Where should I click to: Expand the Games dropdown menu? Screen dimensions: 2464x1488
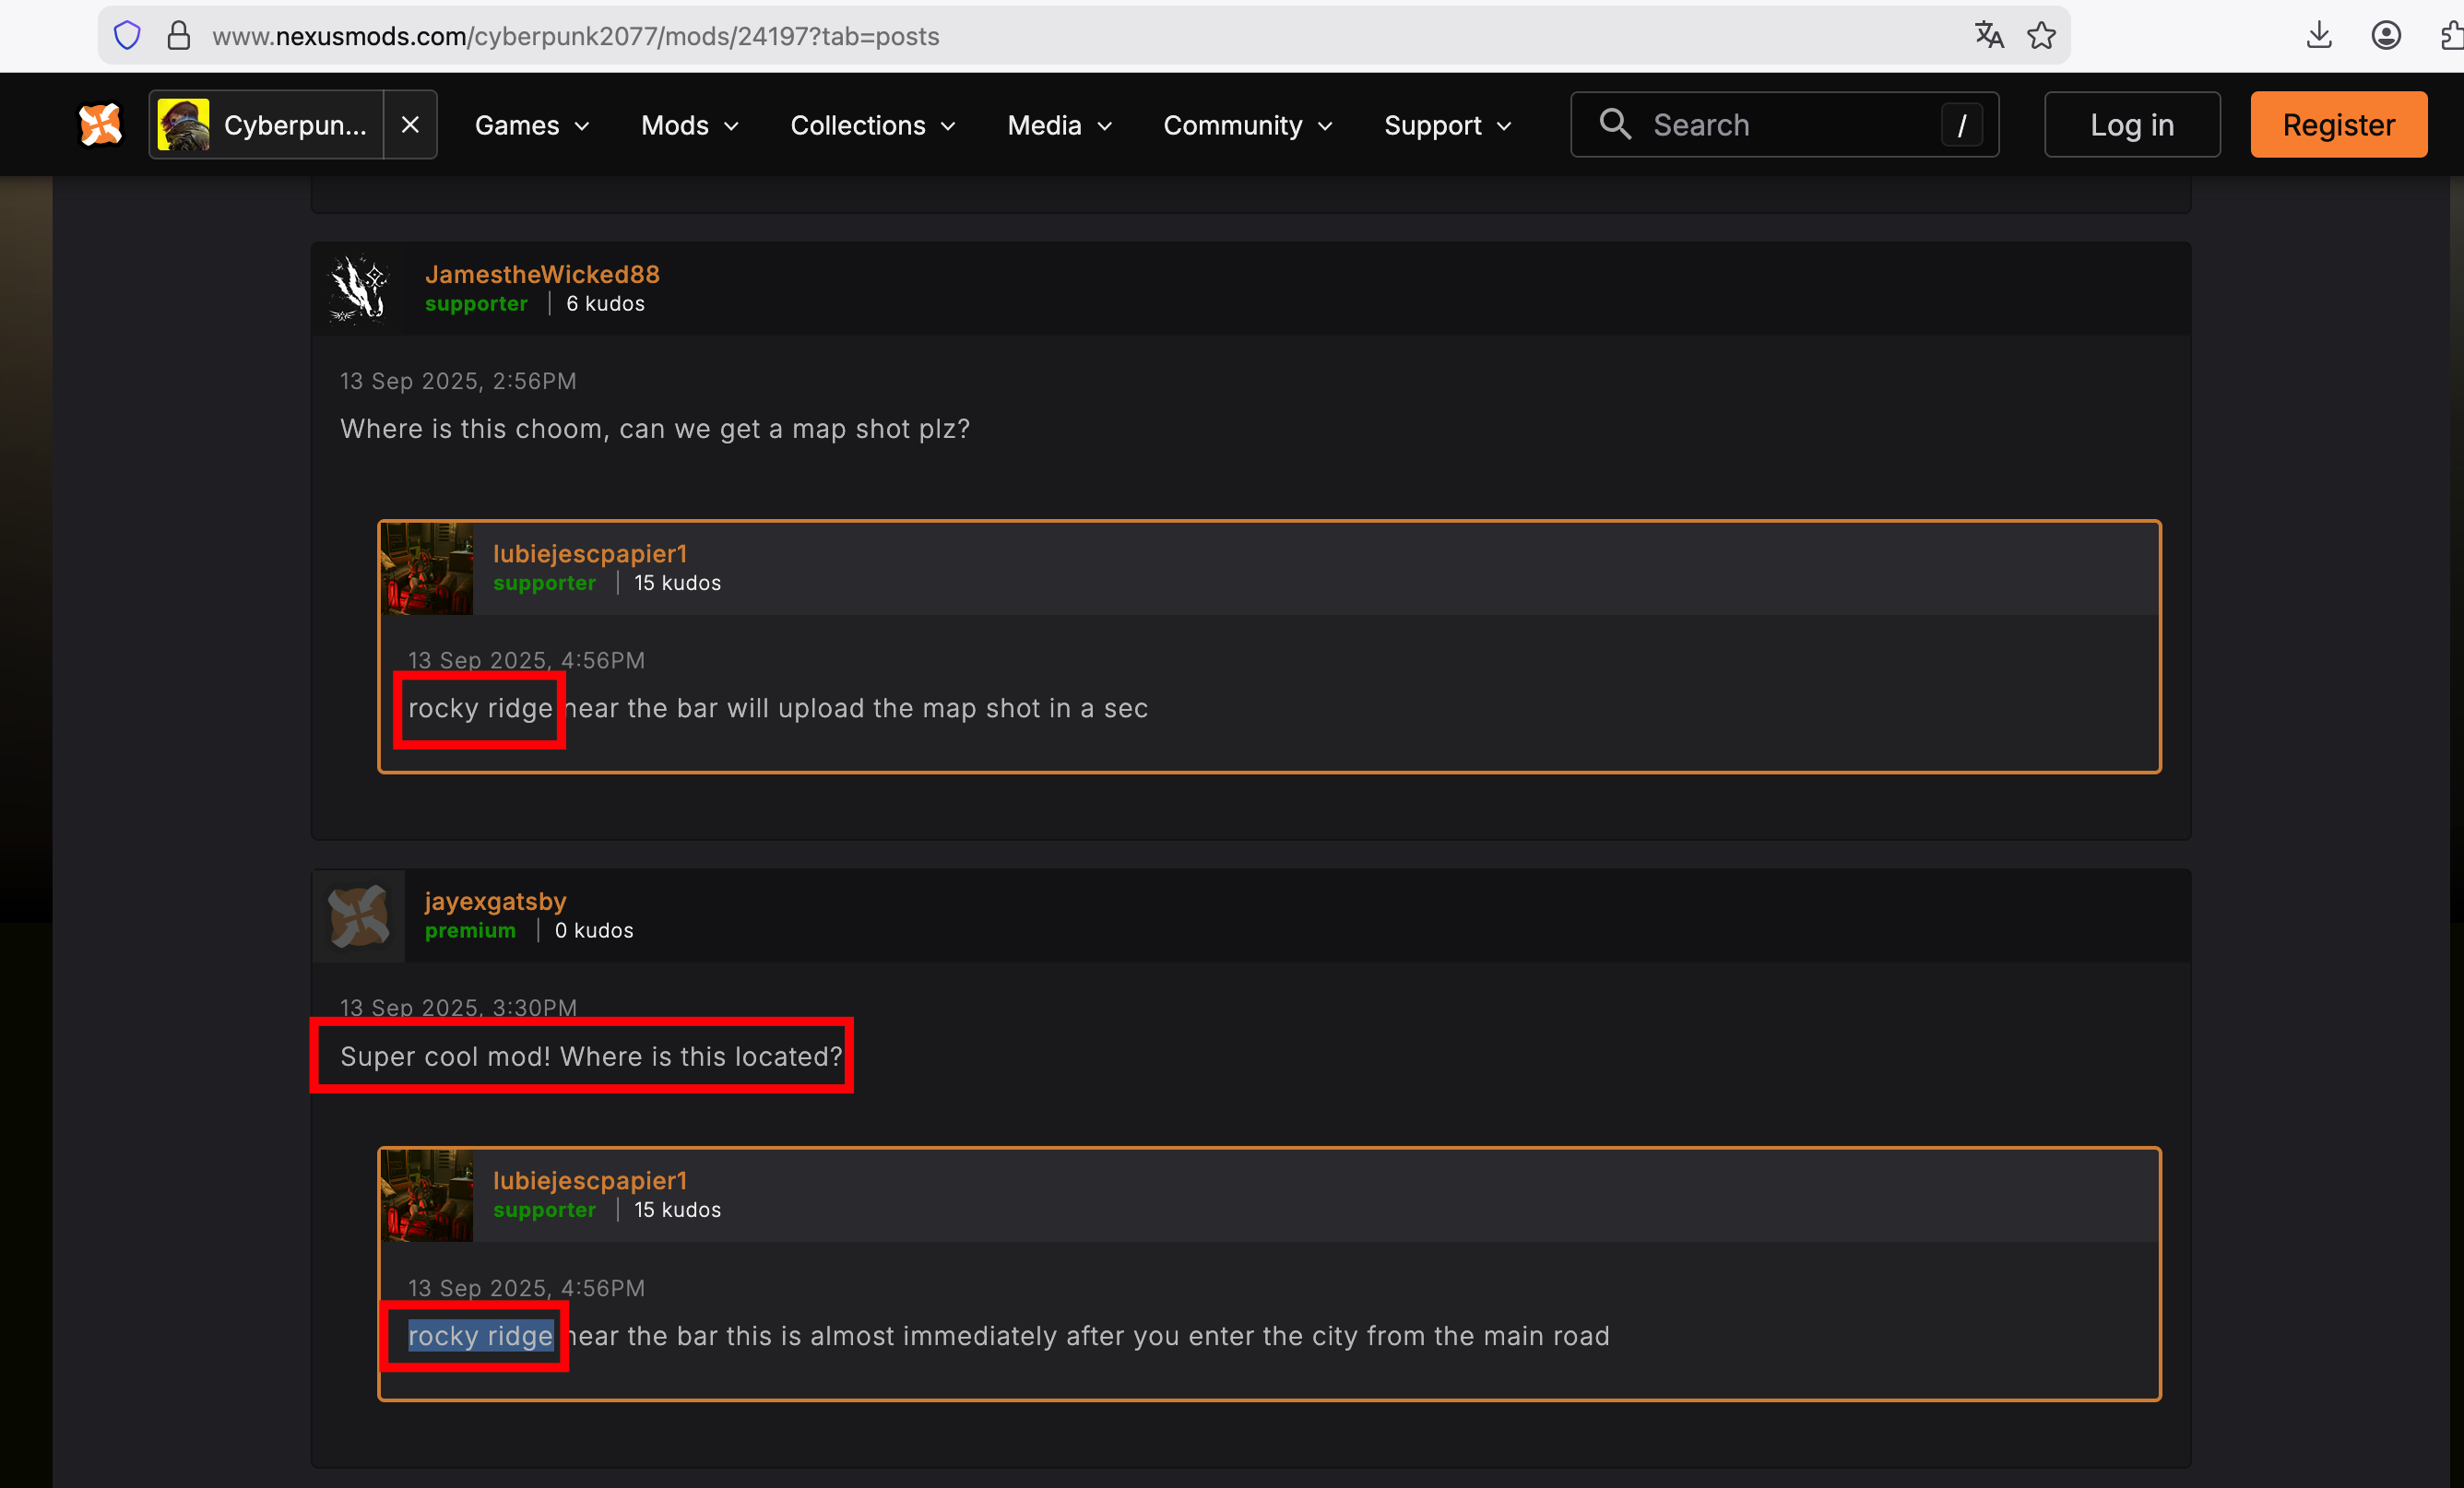click(x=532, y=125)
